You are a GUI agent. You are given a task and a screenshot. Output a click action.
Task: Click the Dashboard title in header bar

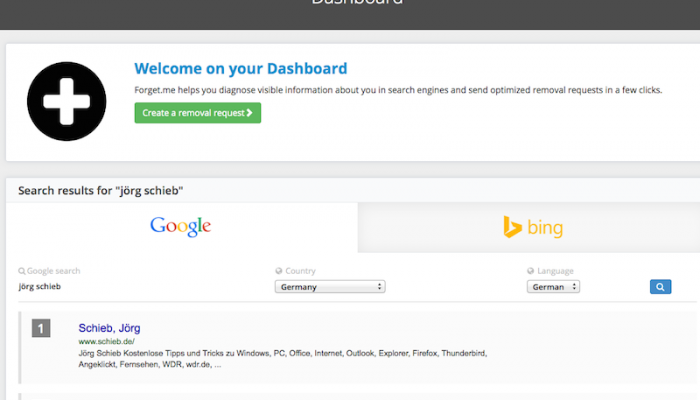357,3
